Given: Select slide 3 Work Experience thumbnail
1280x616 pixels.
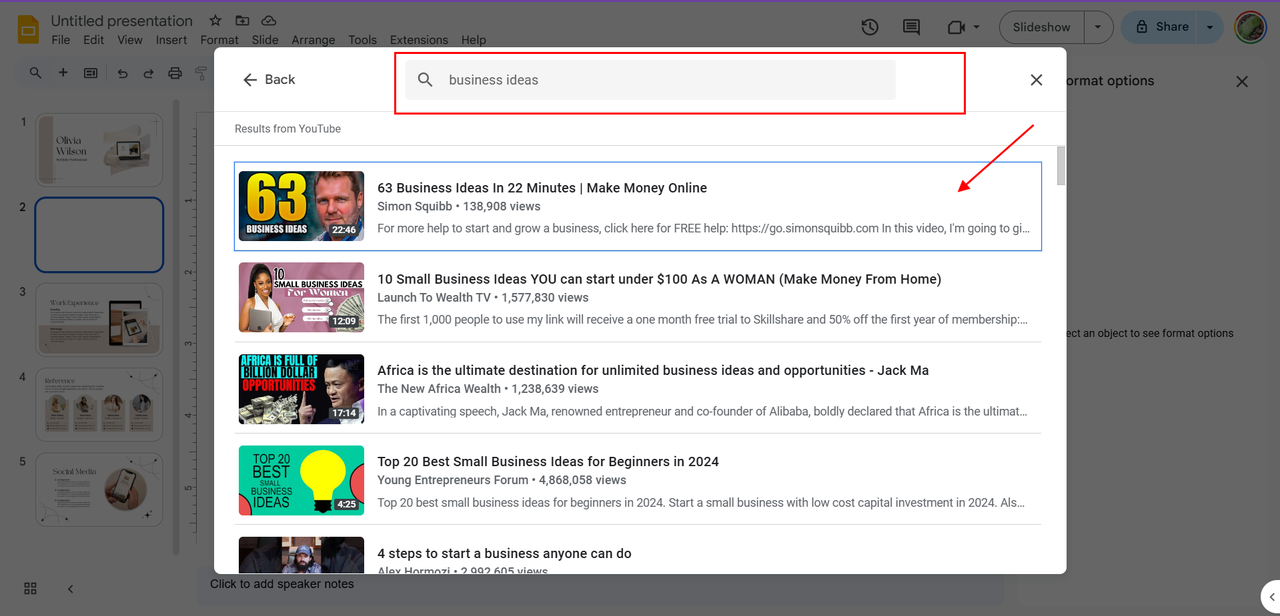Looking at the screenshot, I should click(x=99, y=320).
